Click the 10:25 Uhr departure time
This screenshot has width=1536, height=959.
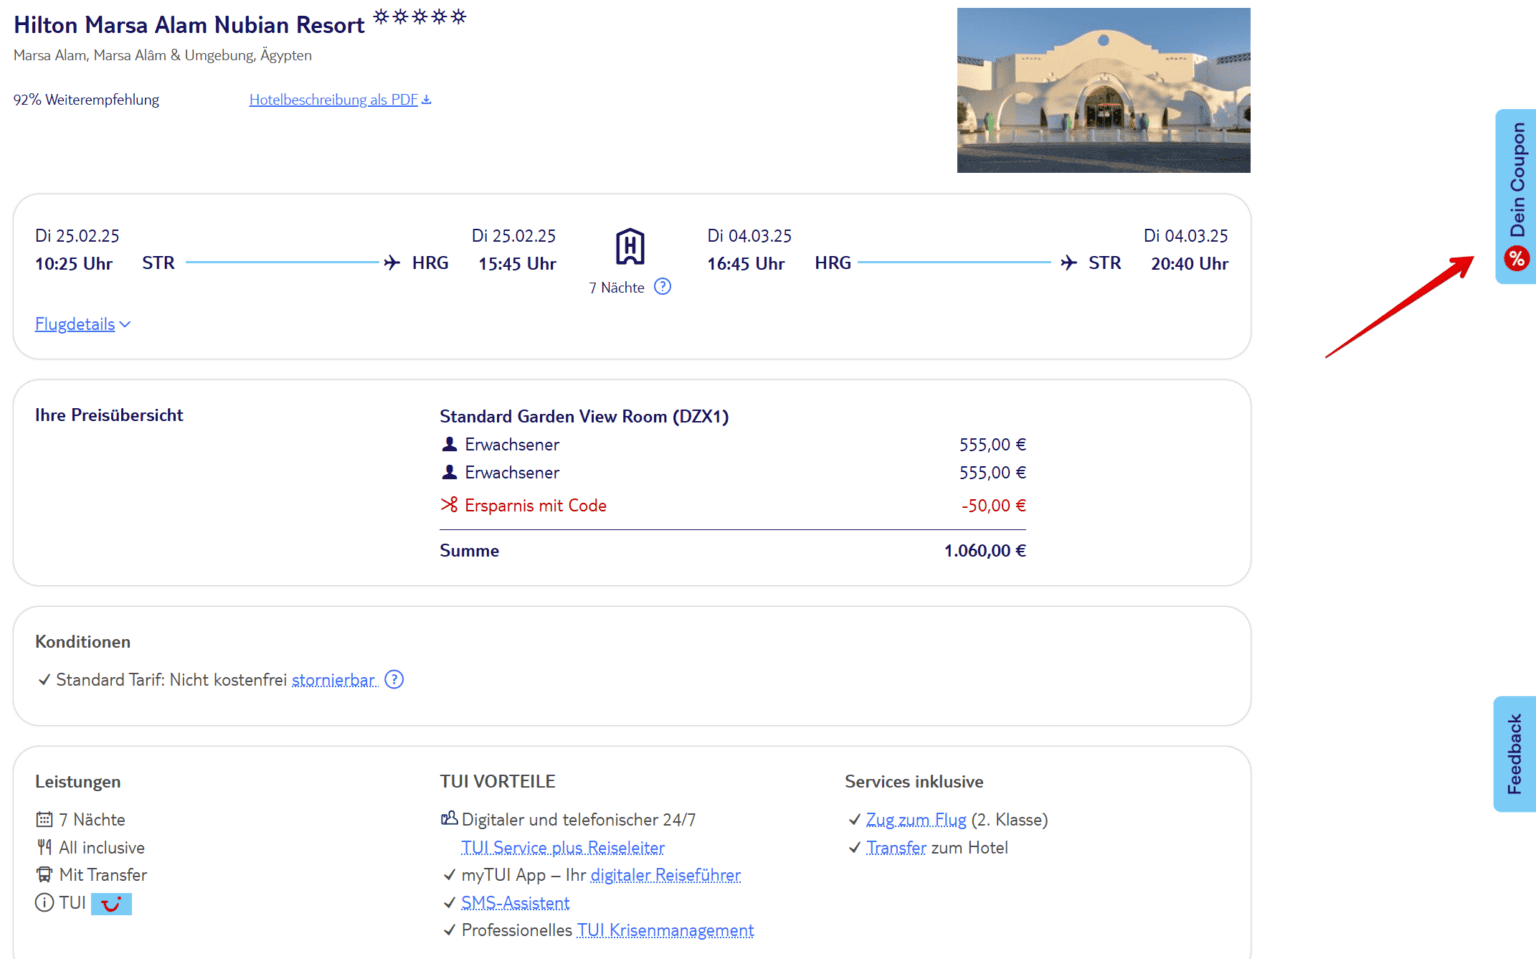tap(74, 264)
